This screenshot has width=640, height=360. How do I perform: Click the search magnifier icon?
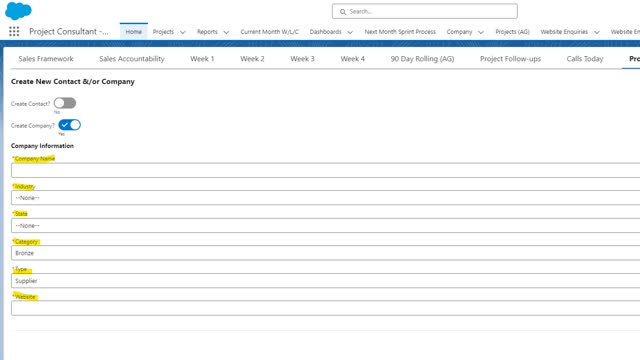343,12
